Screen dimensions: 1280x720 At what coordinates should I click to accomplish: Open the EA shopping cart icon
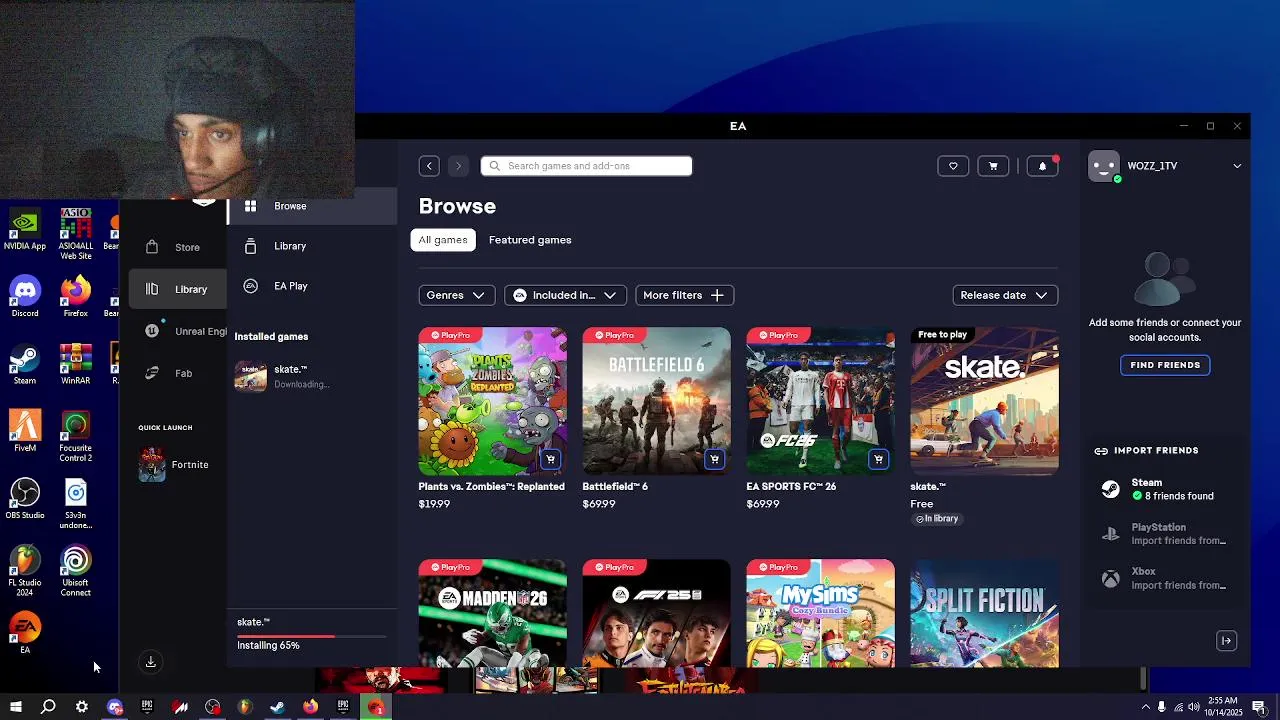pyautogui.click(x=993, y=166)
